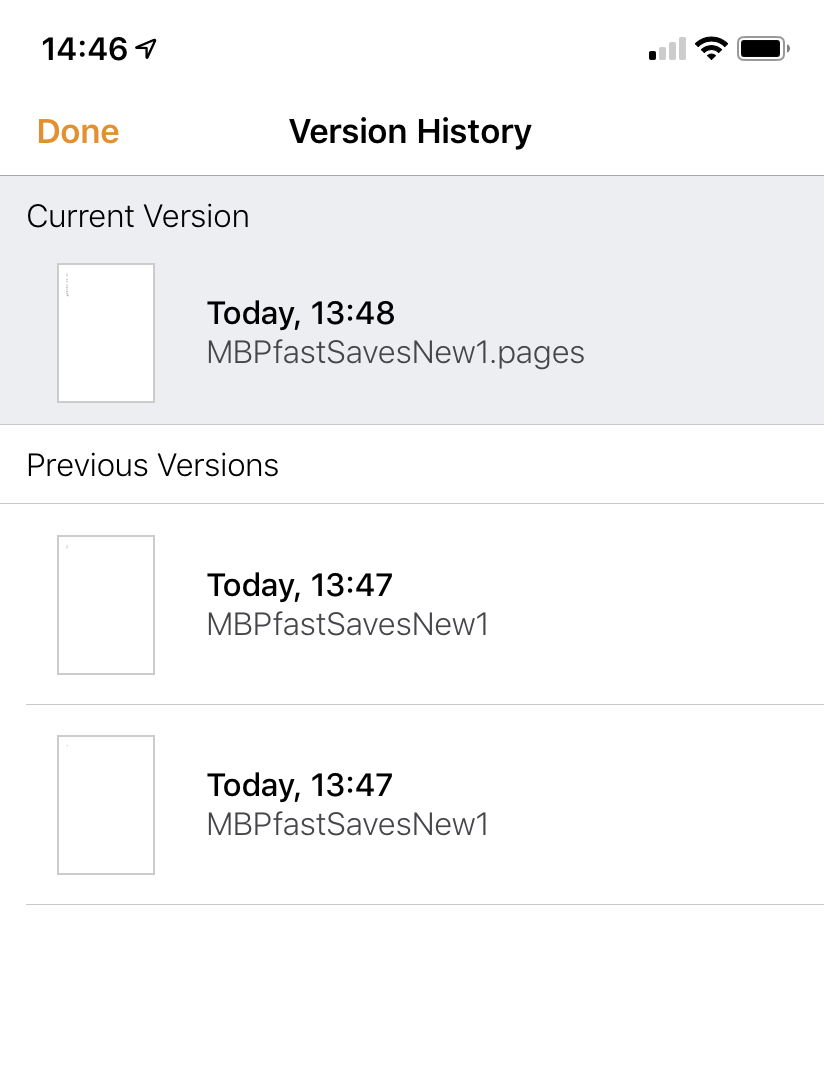This screenshot has width=824, height=1079.
Task: Tap Done to close Version History
Action: click(77, 131)
